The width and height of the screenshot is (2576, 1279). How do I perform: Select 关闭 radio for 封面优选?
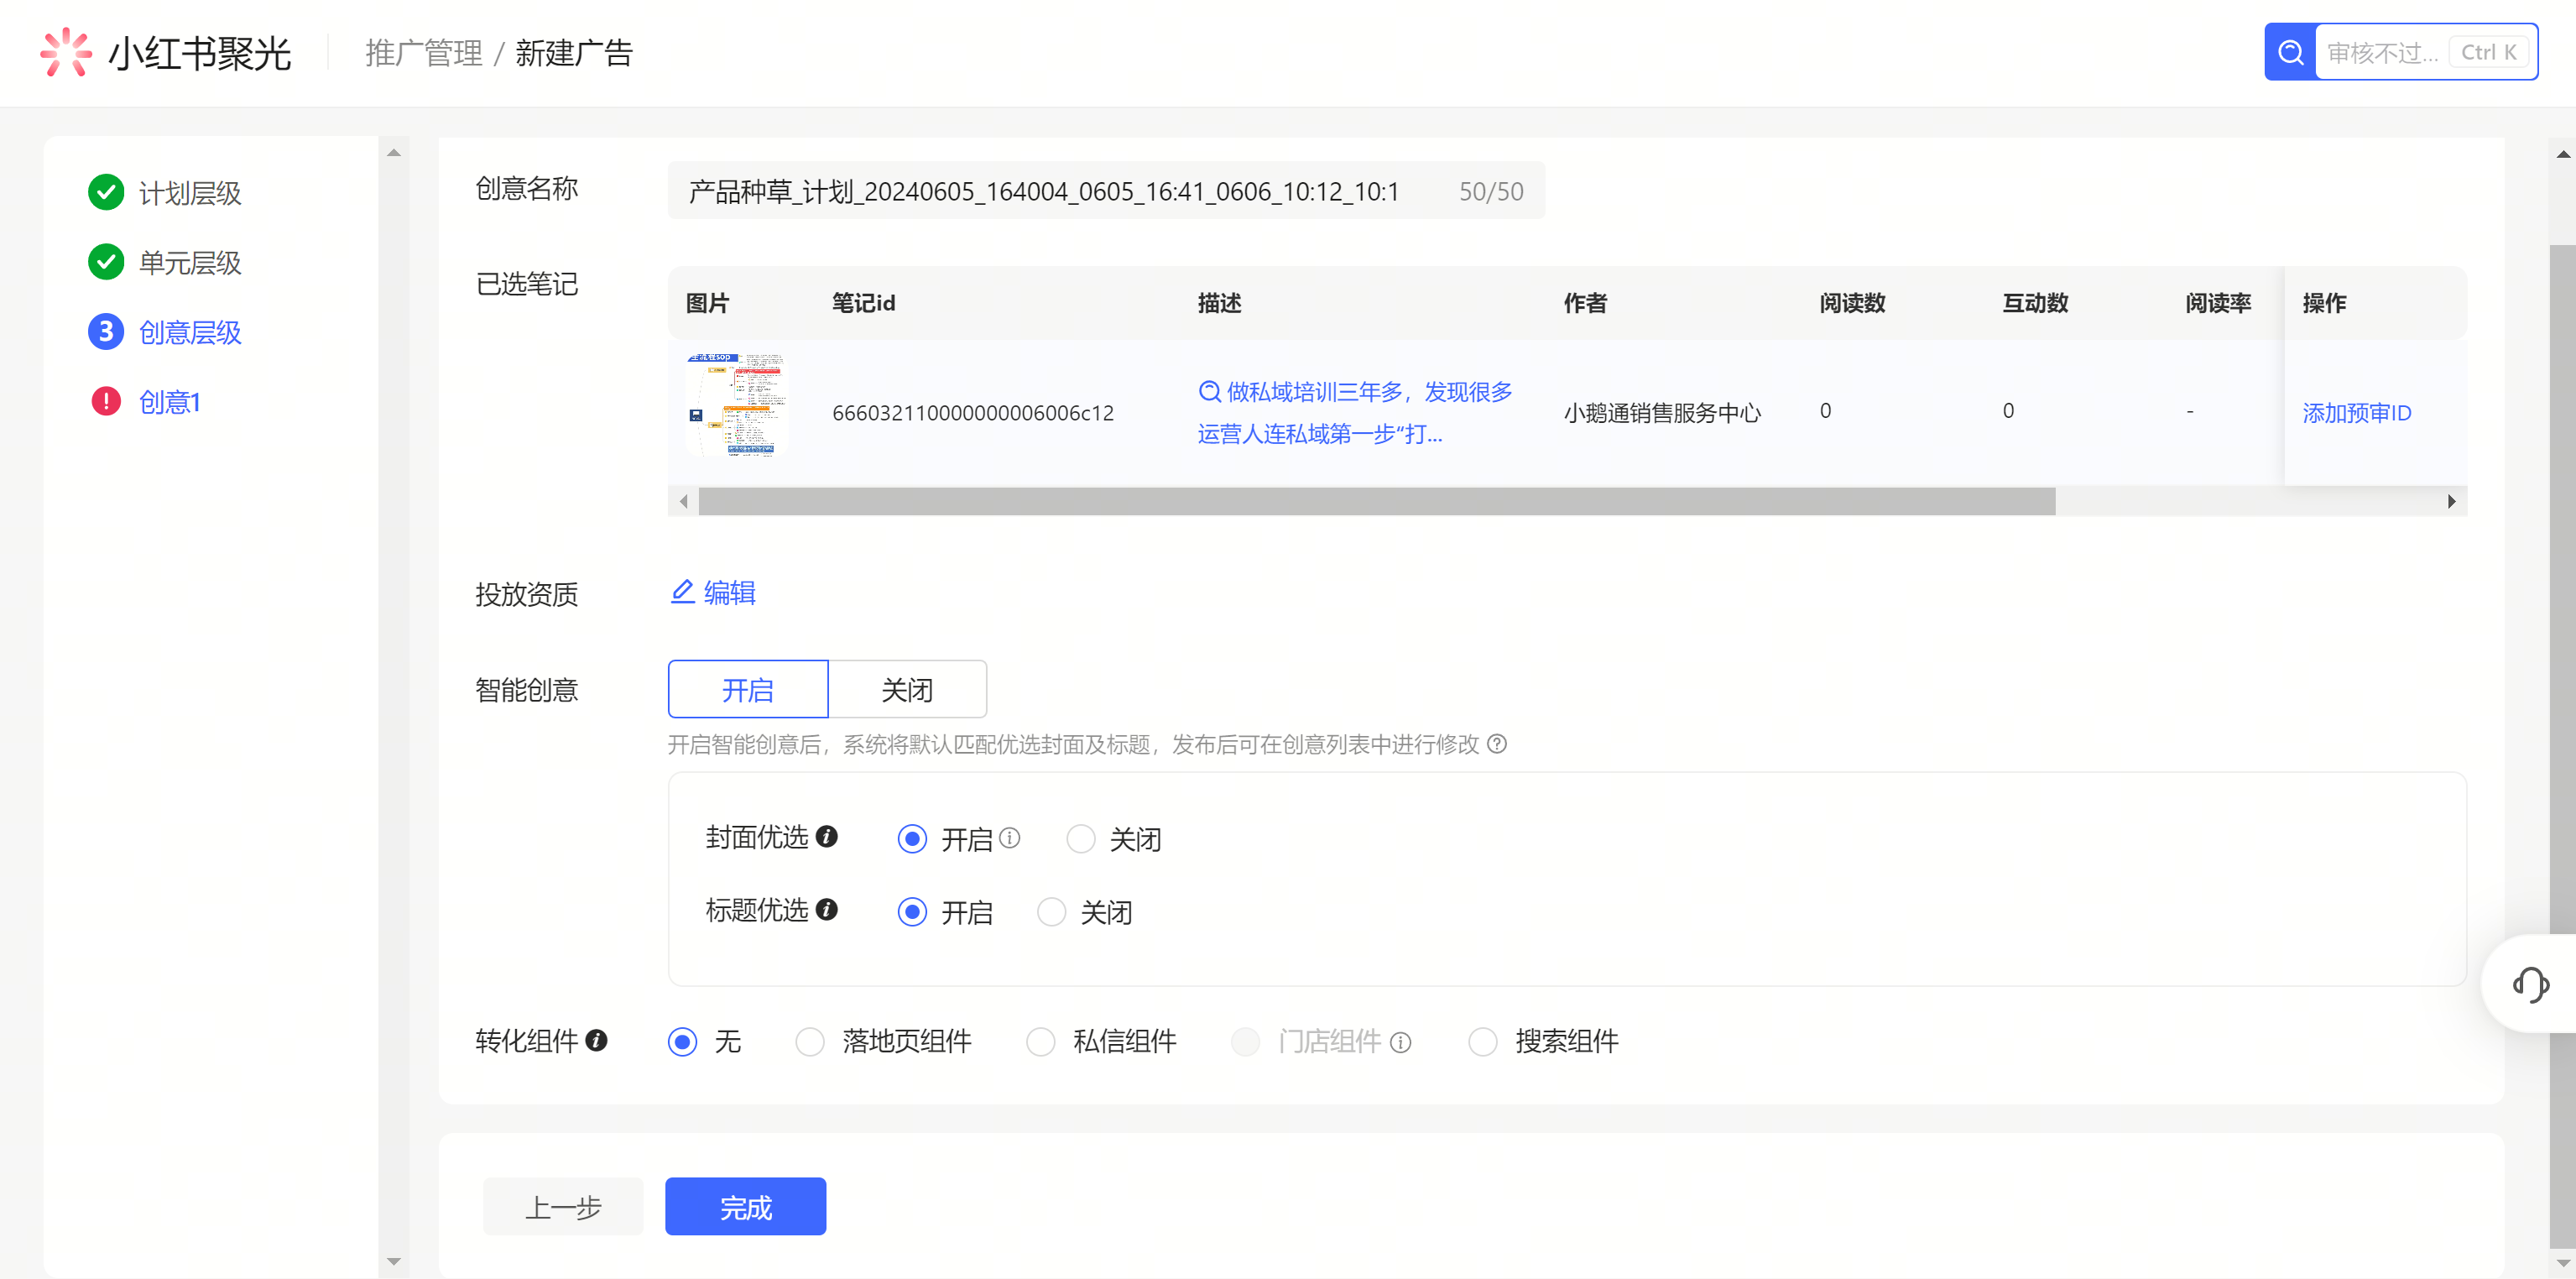click(1081, 838)
